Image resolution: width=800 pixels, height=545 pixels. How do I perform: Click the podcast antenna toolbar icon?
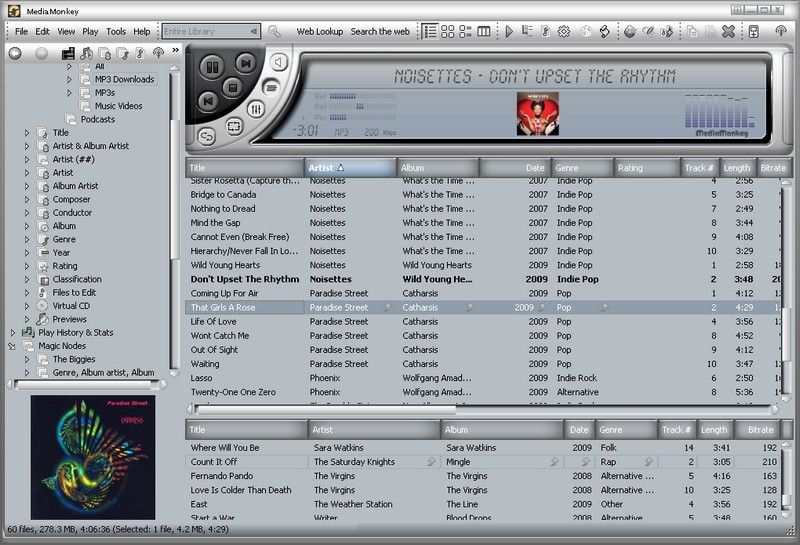(780, 31)
